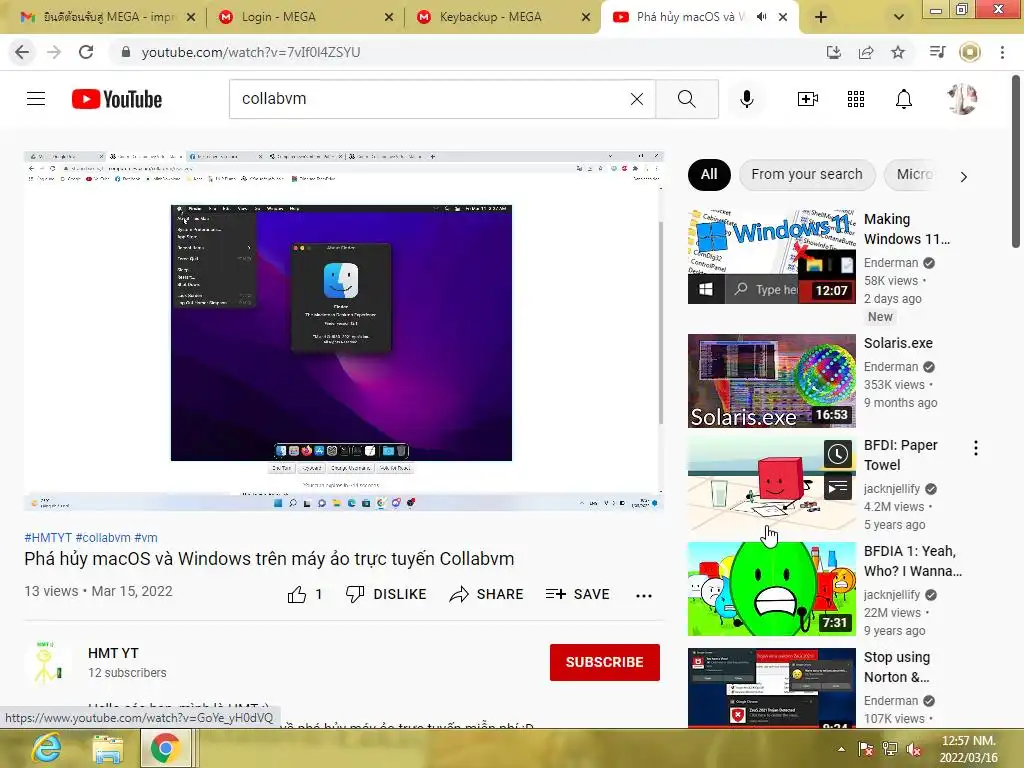Select the From your search chip
This screenshot has width=1024, height=768.
pos(807,174)
